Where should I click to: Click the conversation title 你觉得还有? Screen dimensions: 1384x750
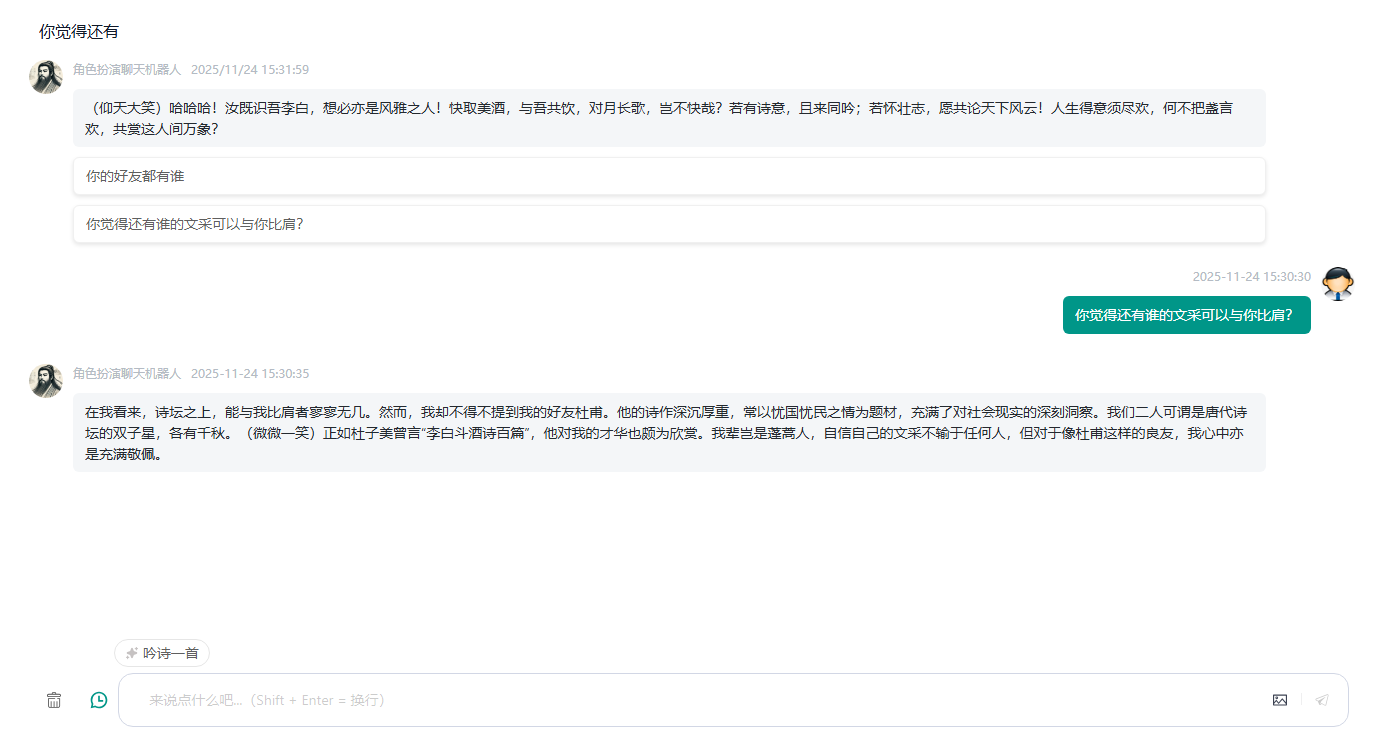(x=79, y=32)
